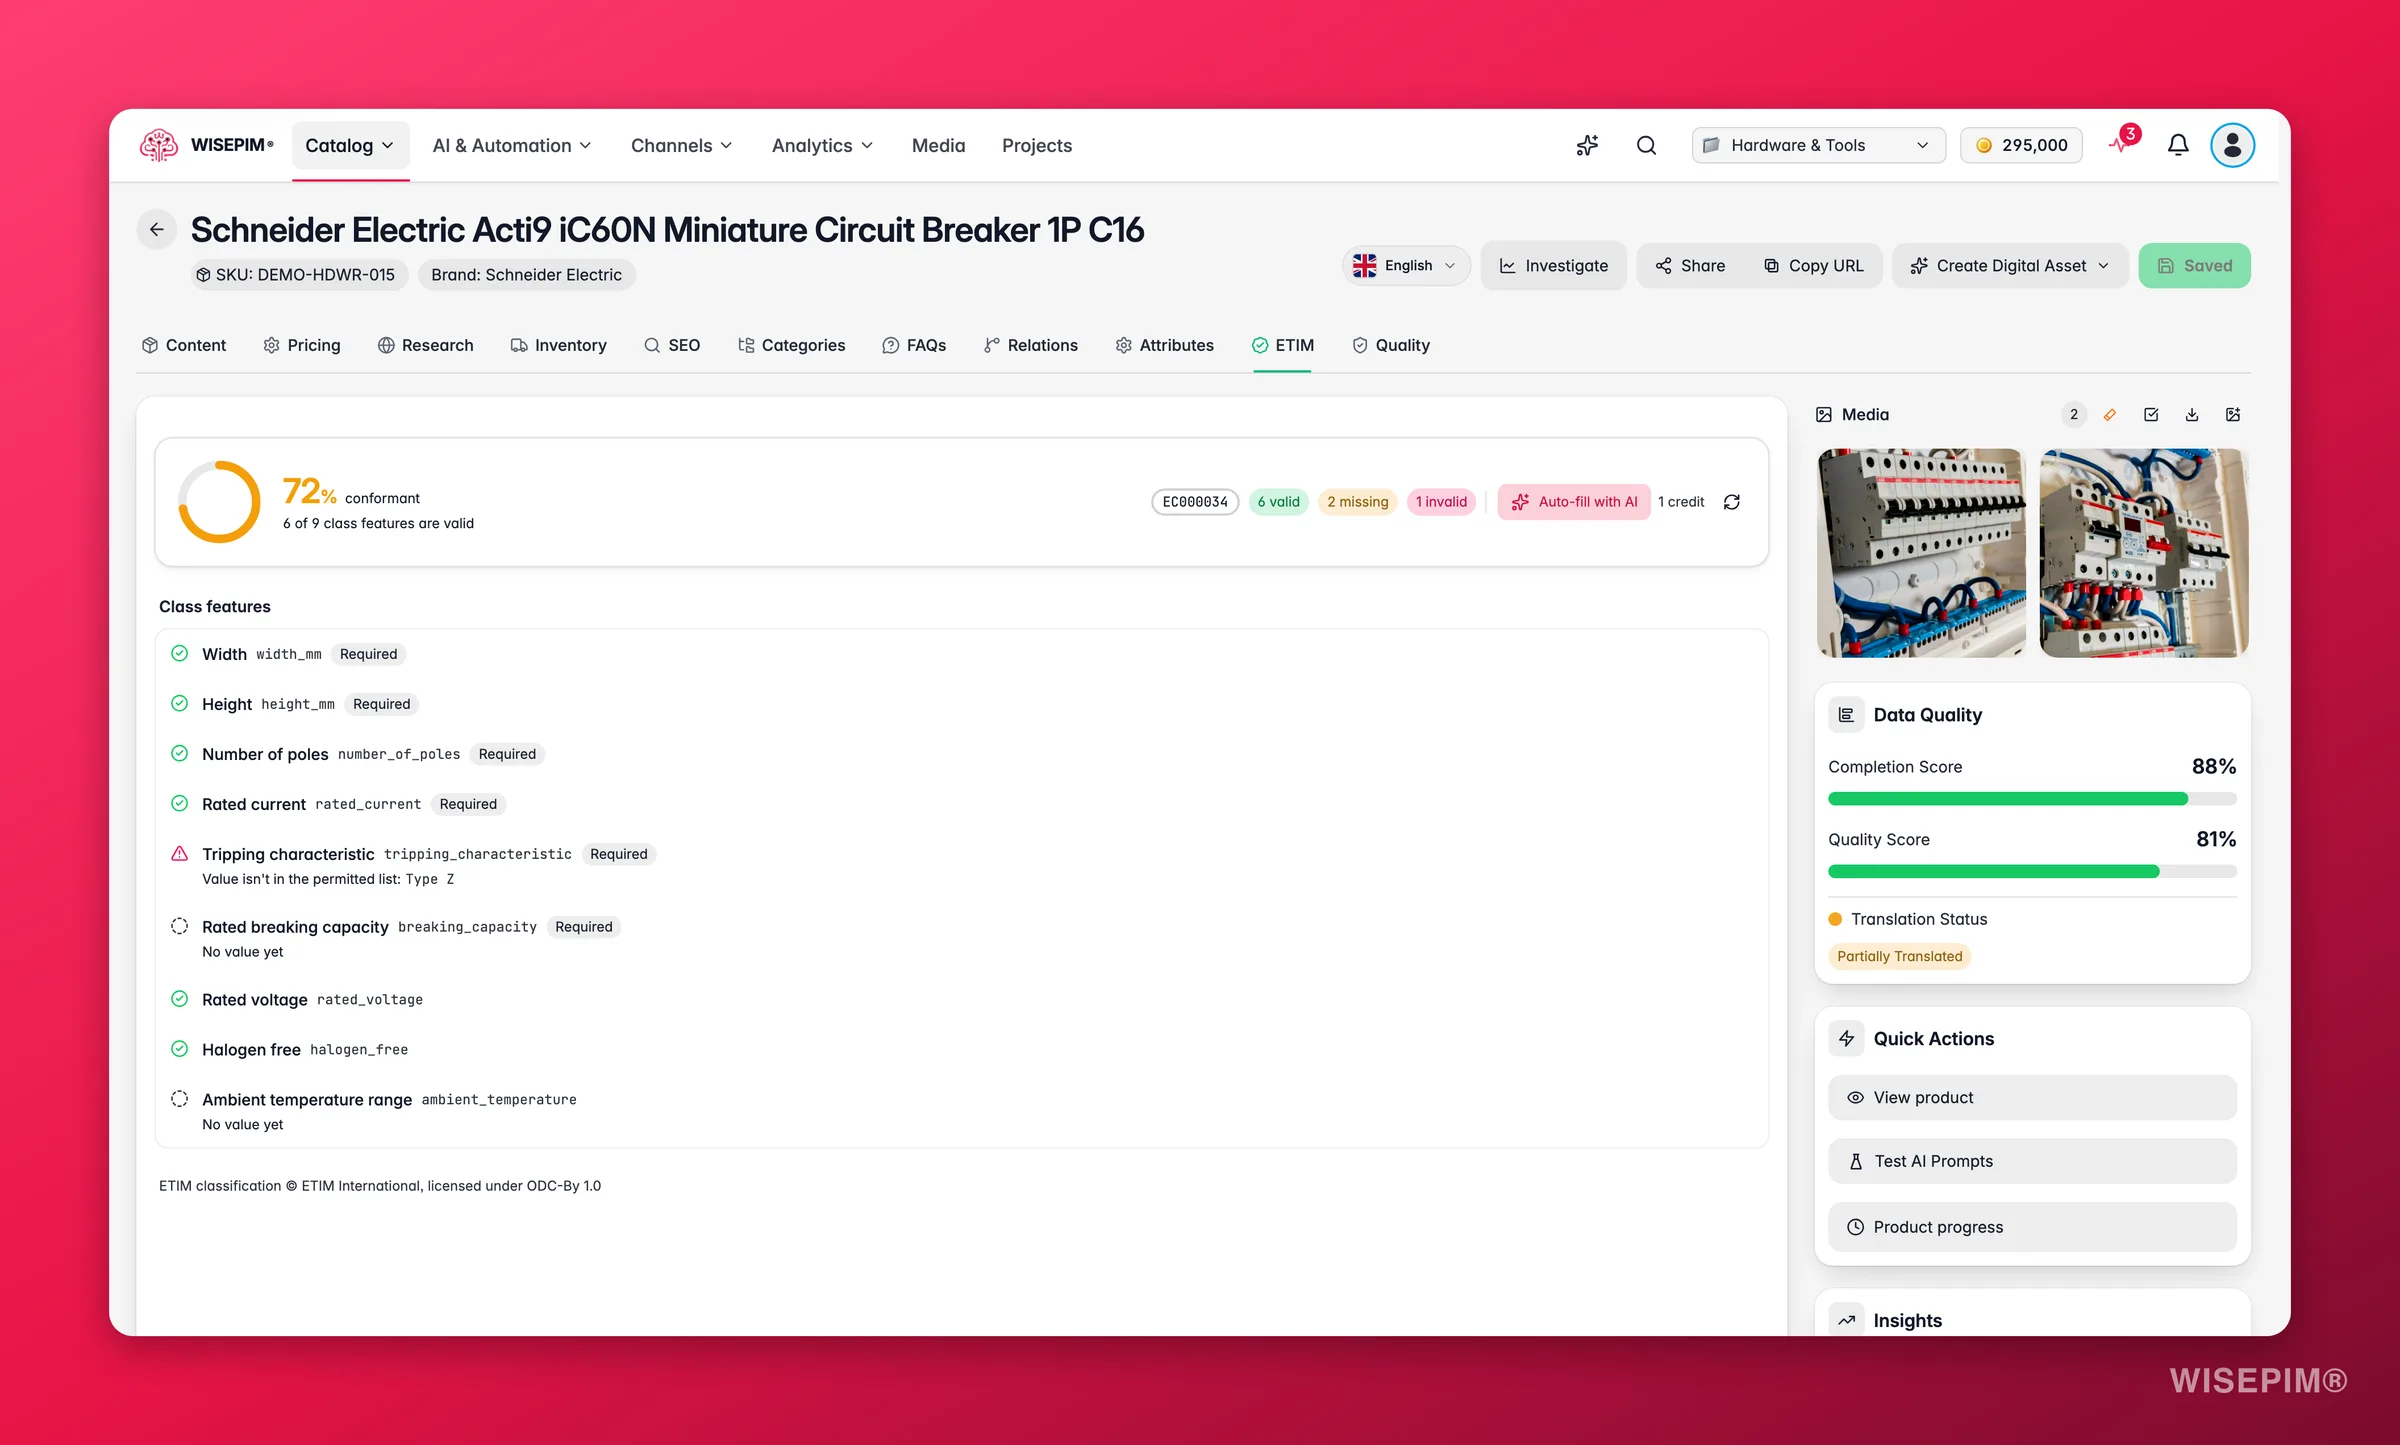Viewport: 2400px width, 1445px height.
Task: Click the 1 invalid filter badge
Action: point(1441,502)
